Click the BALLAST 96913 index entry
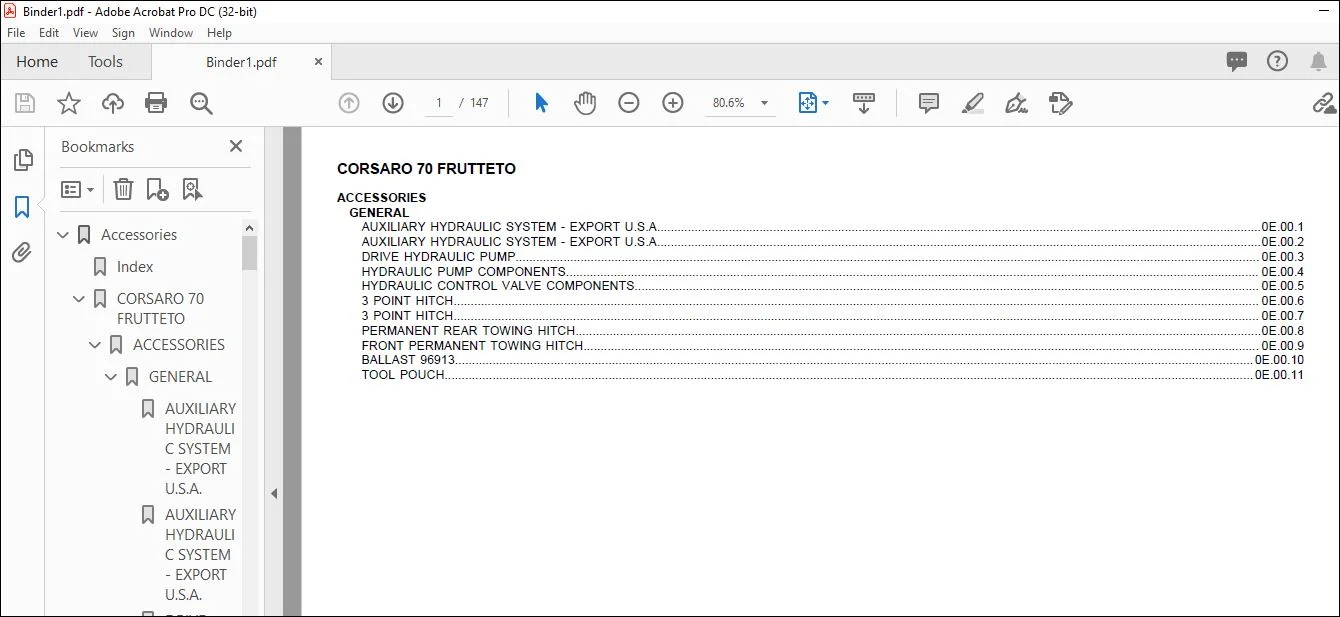 (833, 360)
